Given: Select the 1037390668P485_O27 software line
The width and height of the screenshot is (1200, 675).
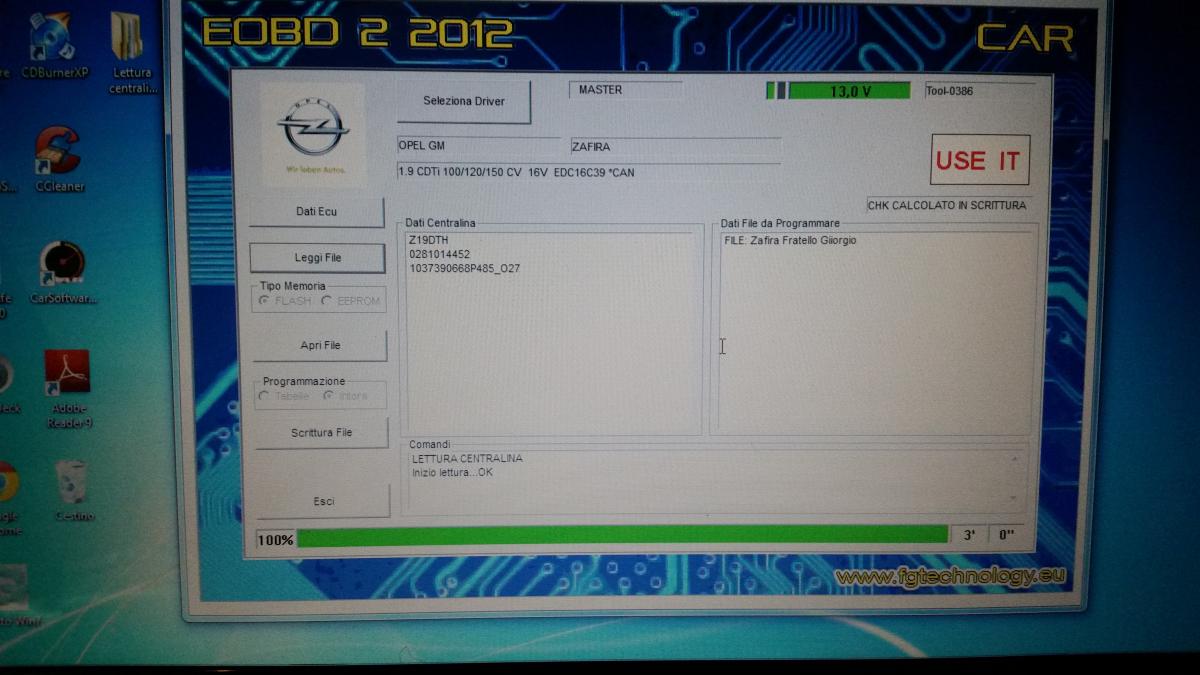Looking at the screenshot, I should 464,268.
